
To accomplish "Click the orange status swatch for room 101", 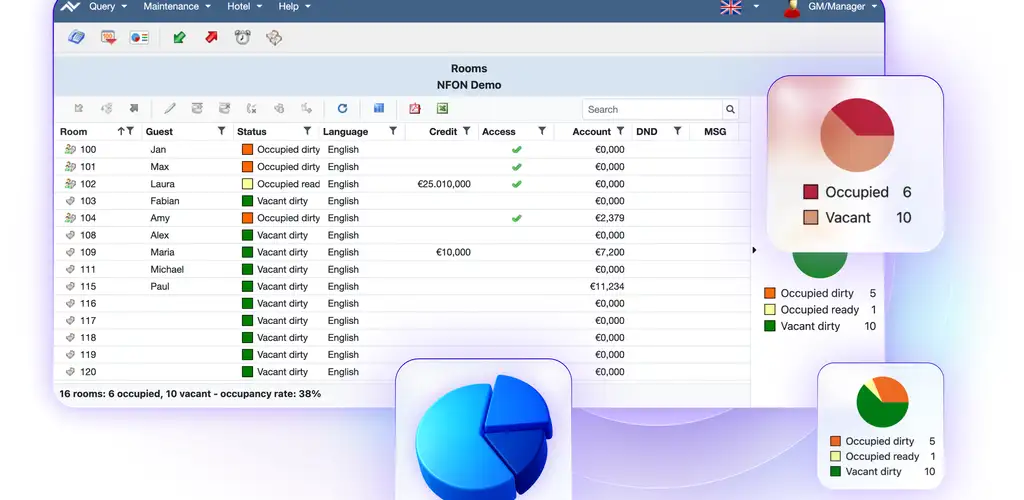I will click(248, 167).
